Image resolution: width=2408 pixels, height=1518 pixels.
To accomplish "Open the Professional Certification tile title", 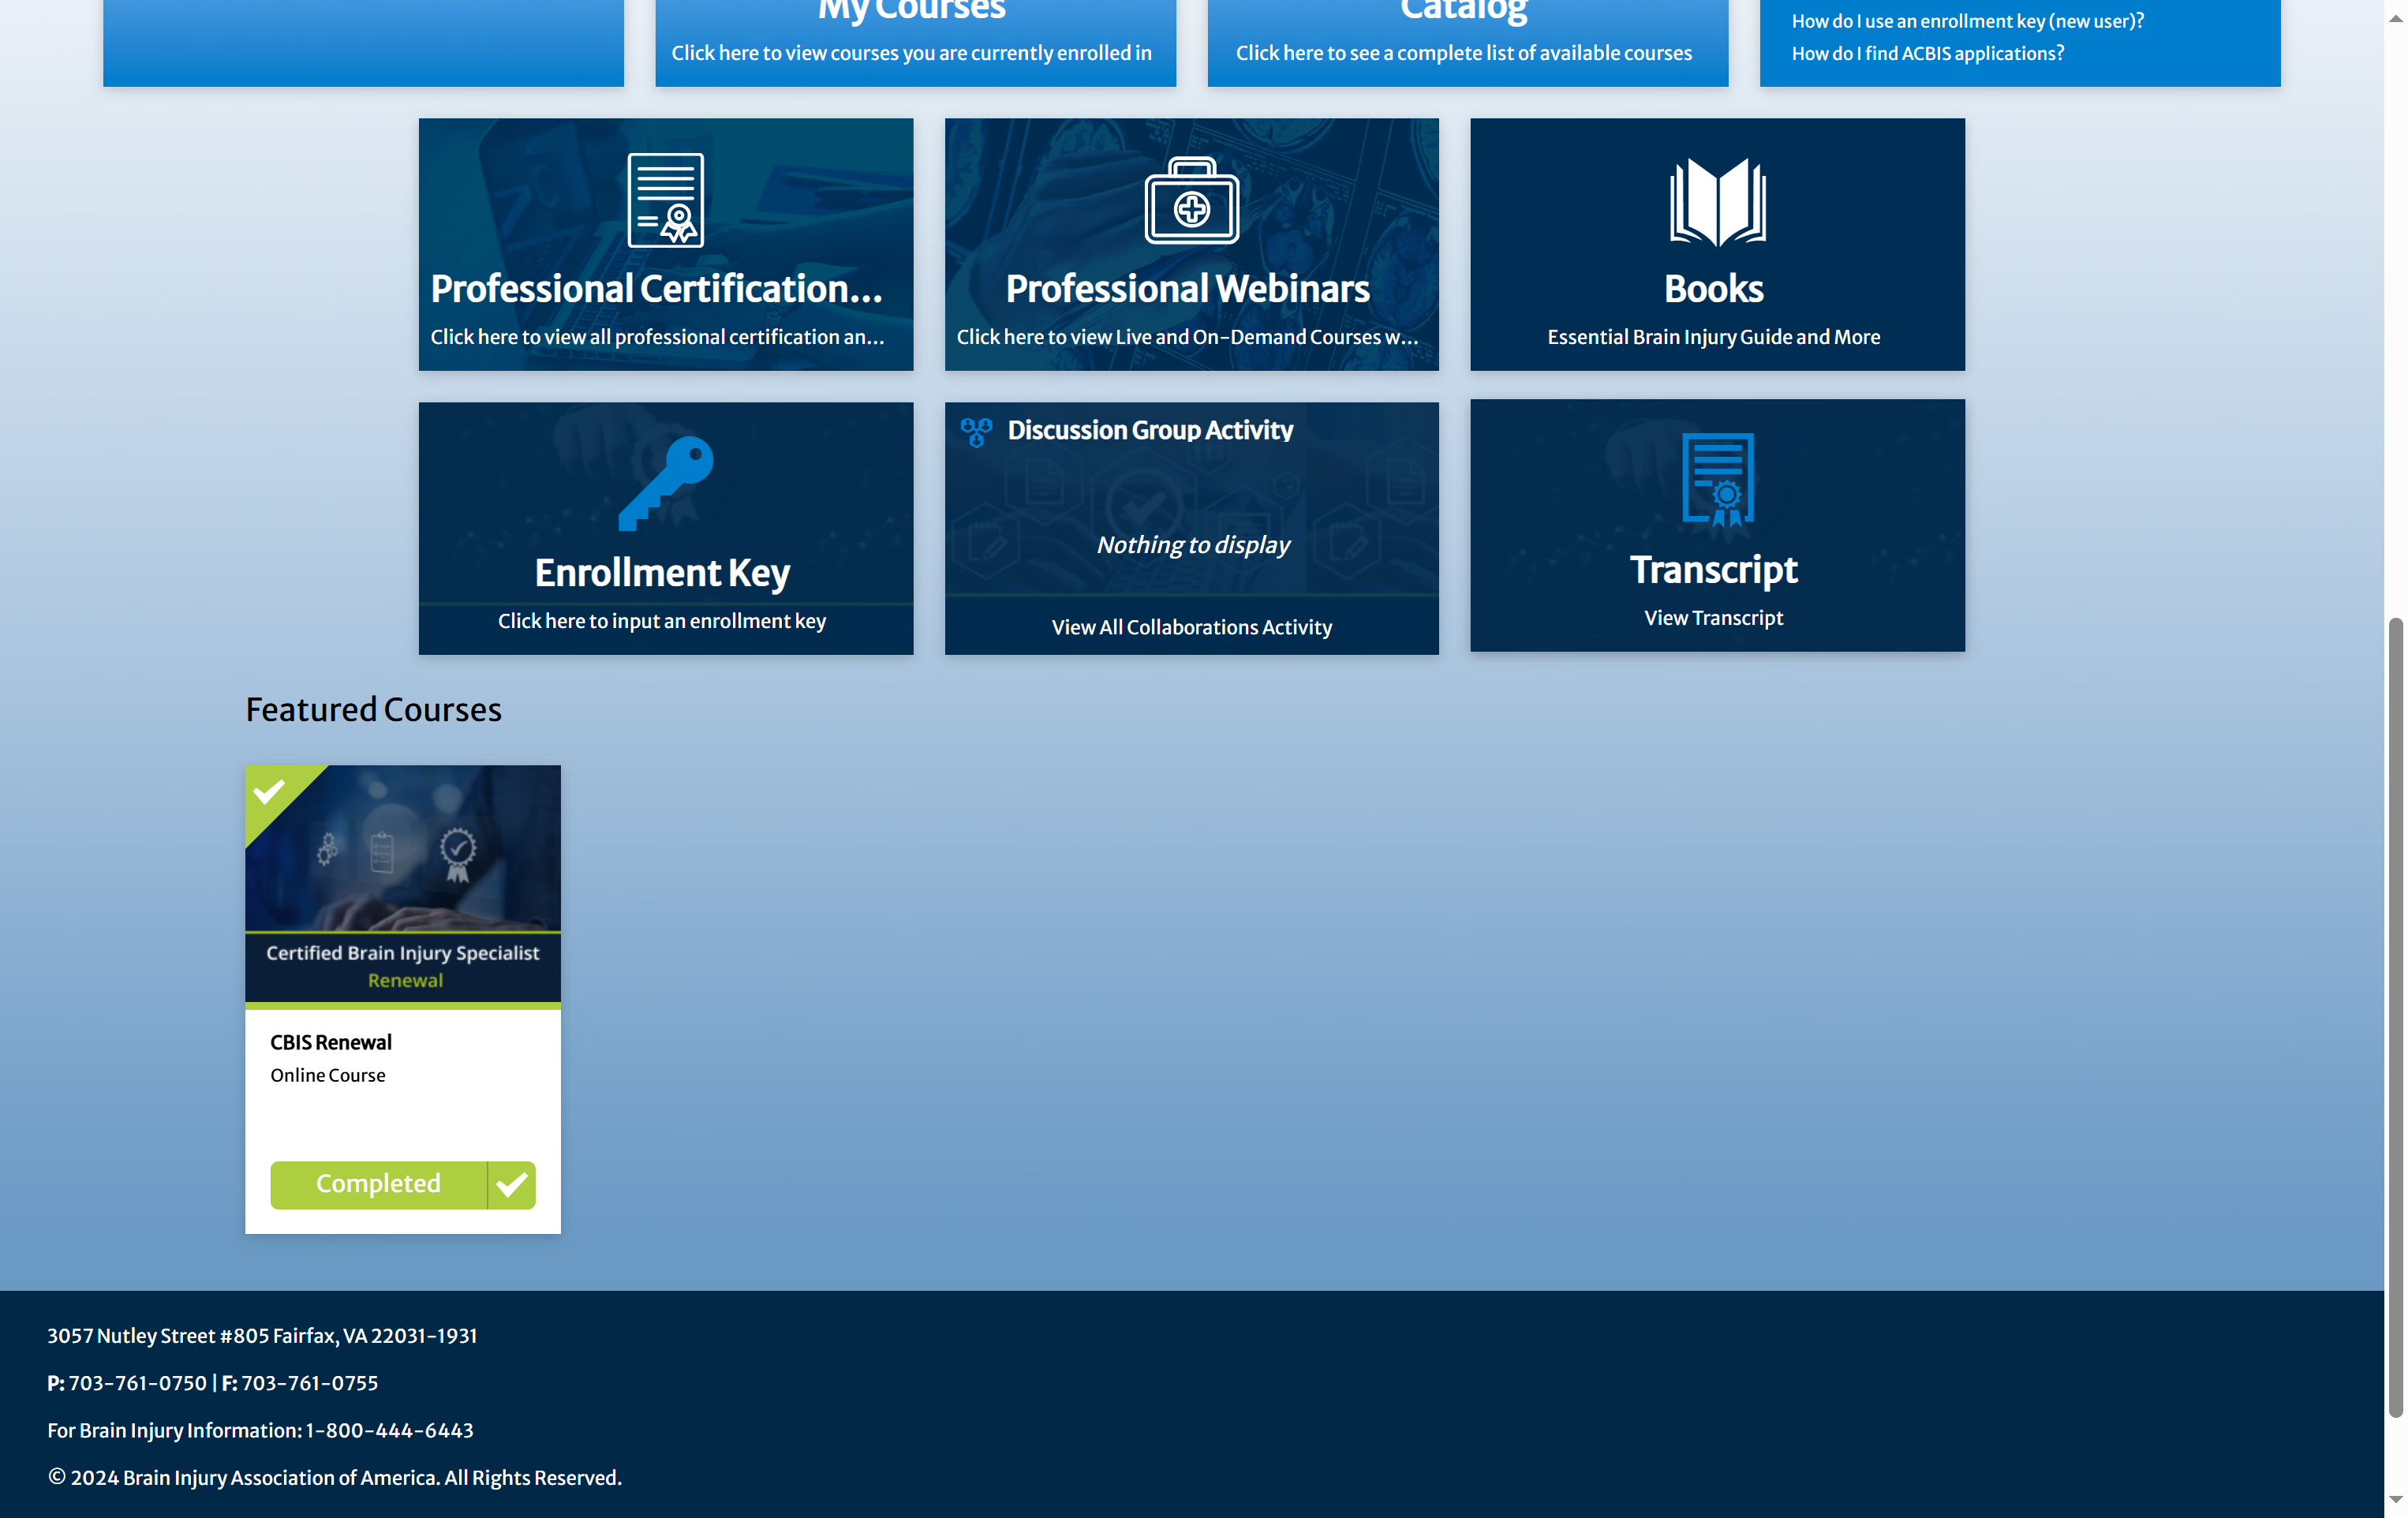I will coord(656,289).
